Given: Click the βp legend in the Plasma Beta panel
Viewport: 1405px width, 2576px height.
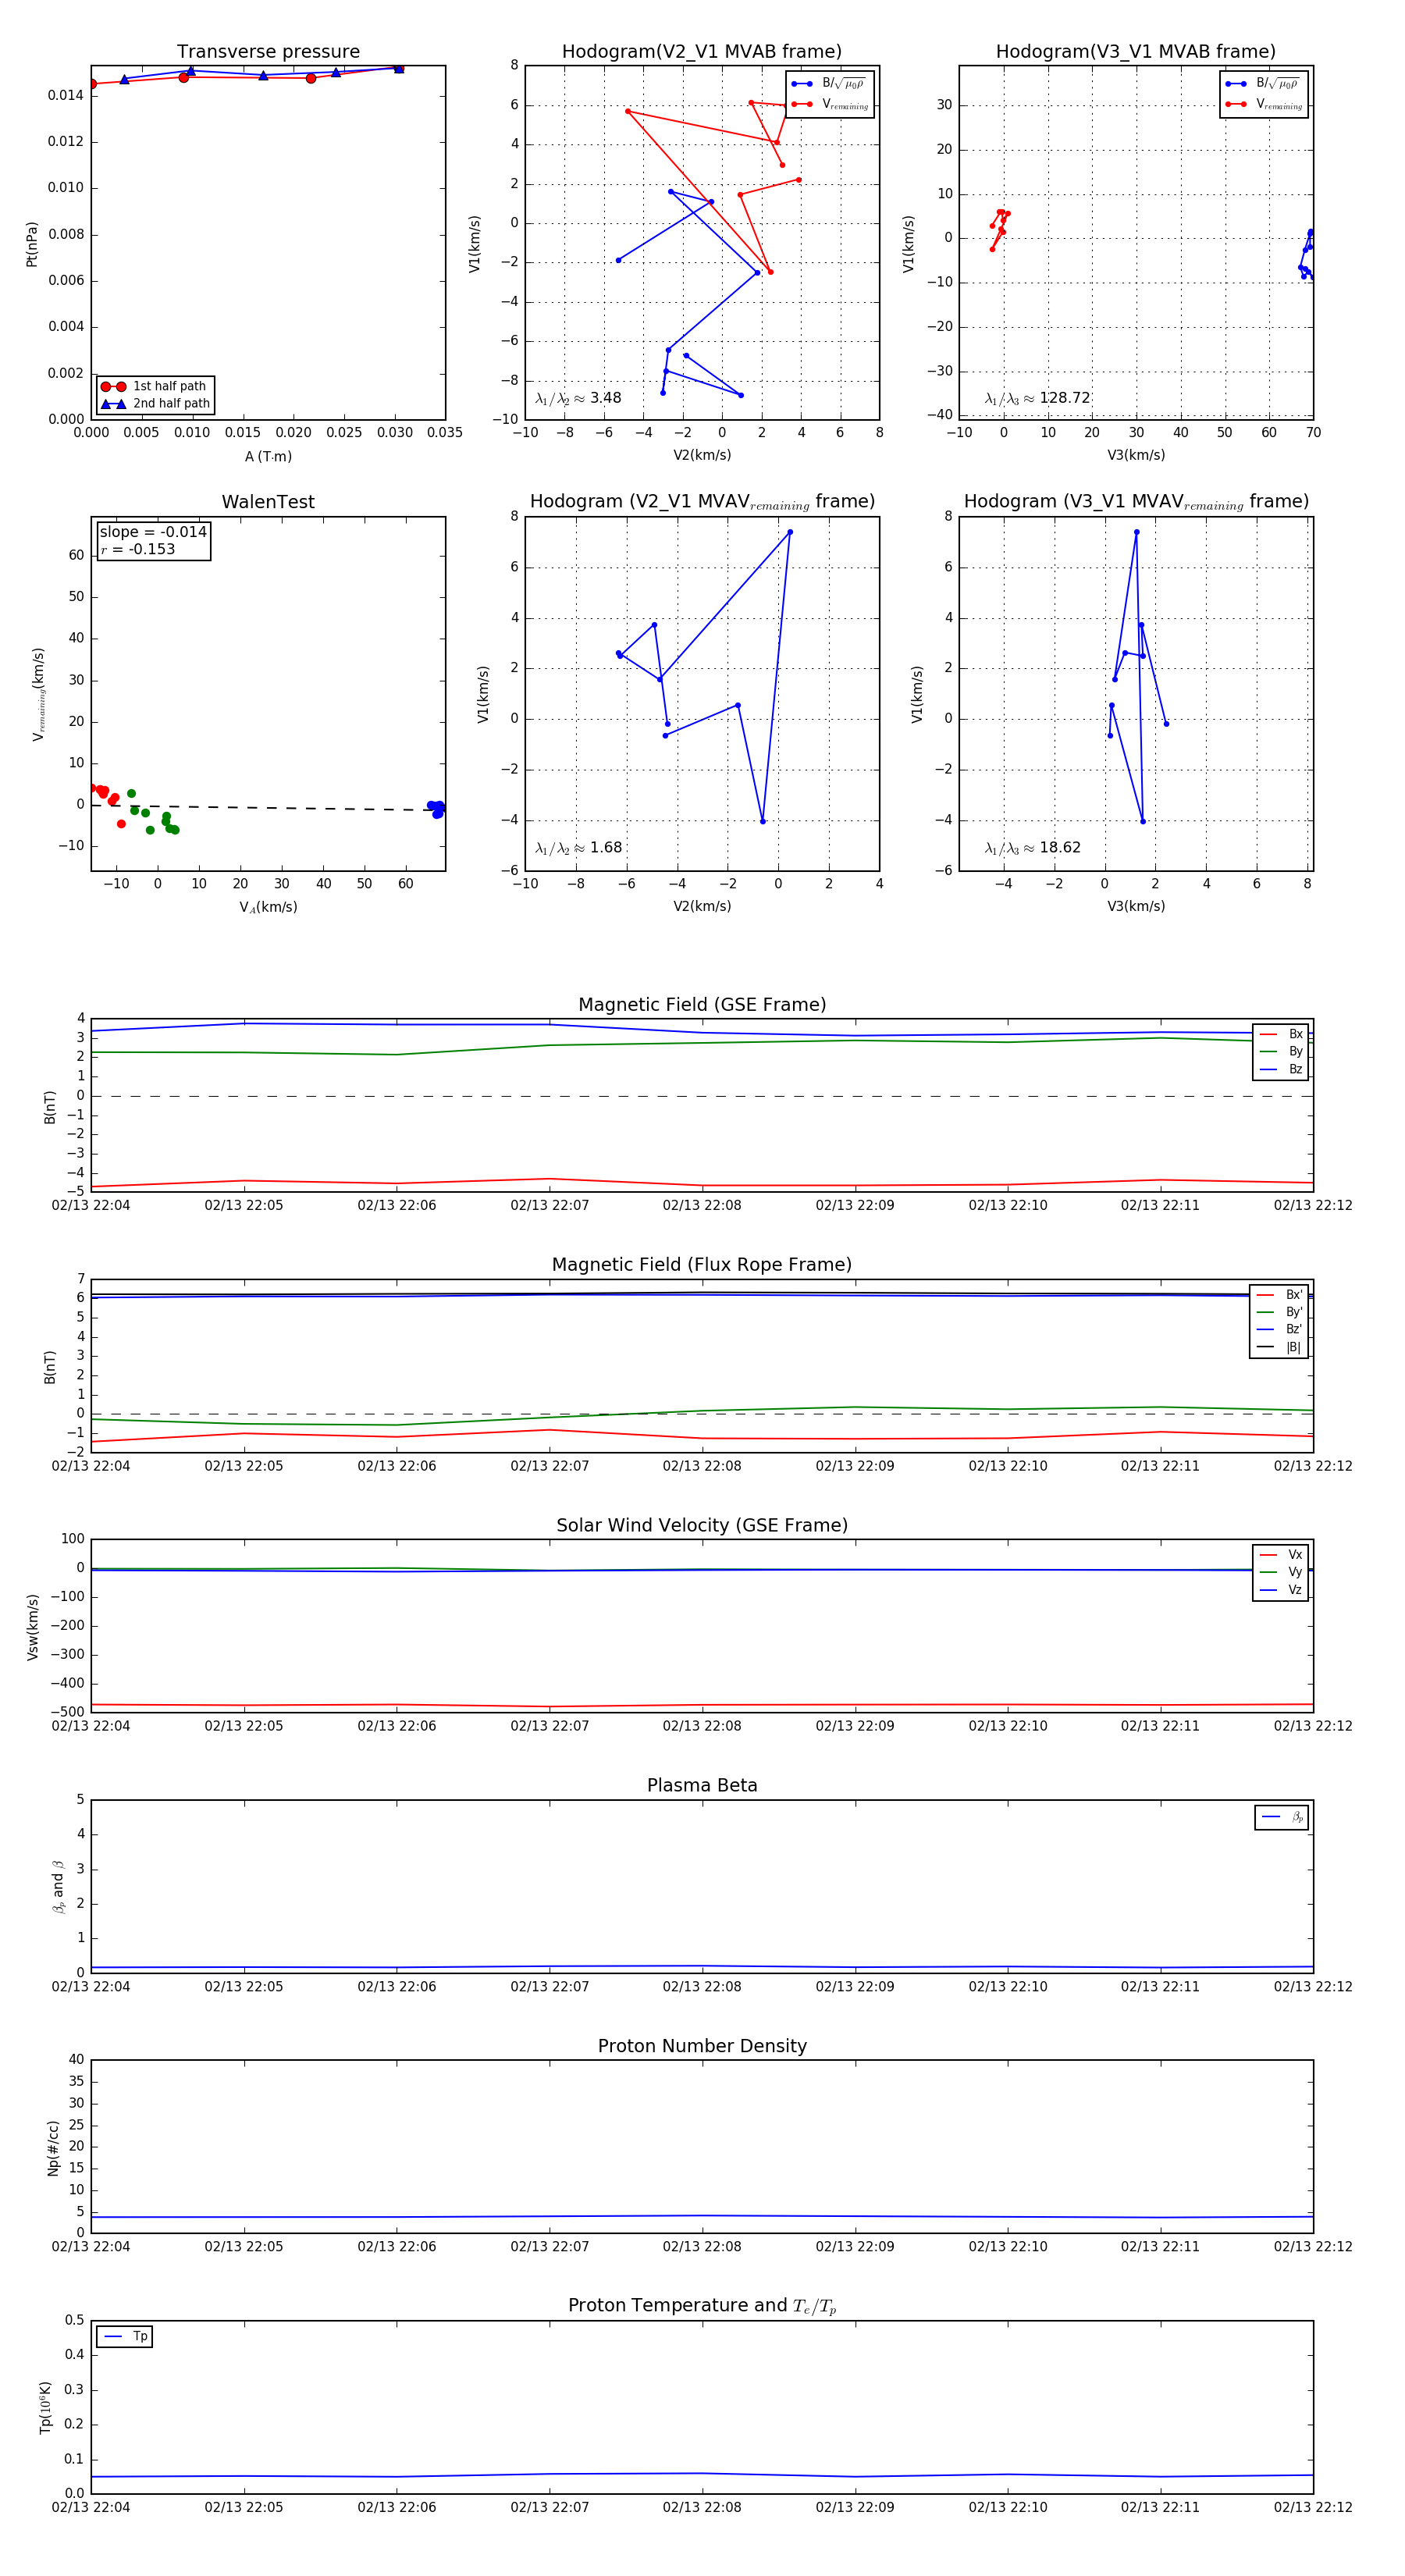Looking at the screenshot, I should click(1282, 1817).
